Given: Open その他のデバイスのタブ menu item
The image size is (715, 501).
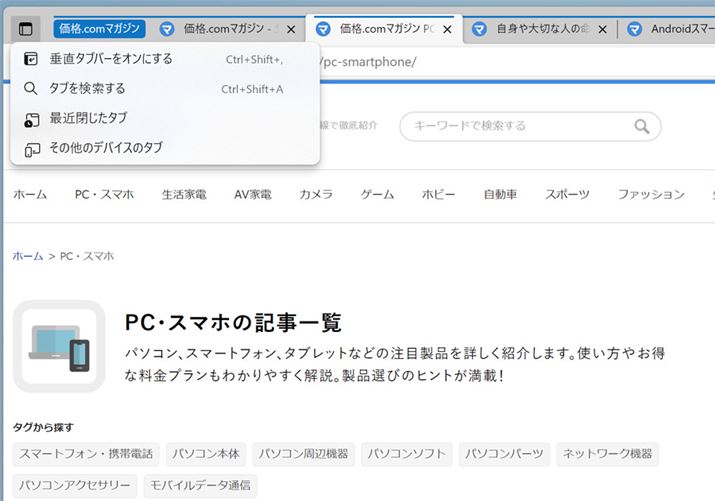Looking at the screenshot, I should [105, 148].
